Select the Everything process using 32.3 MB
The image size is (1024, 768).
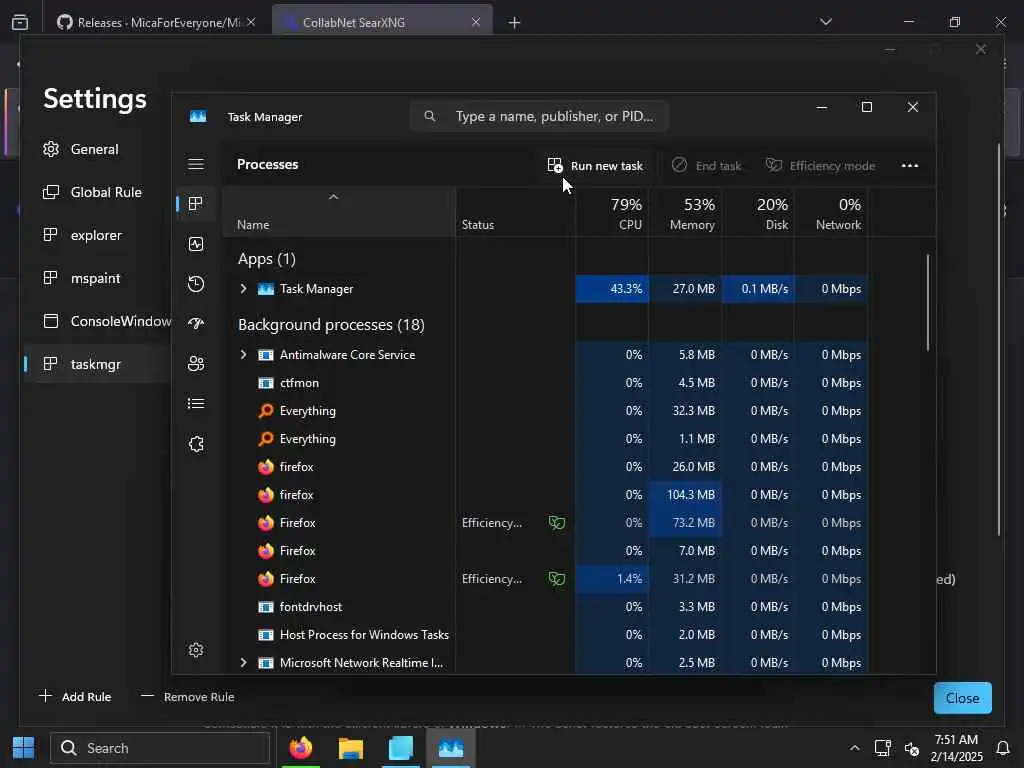tap(545, 411)
